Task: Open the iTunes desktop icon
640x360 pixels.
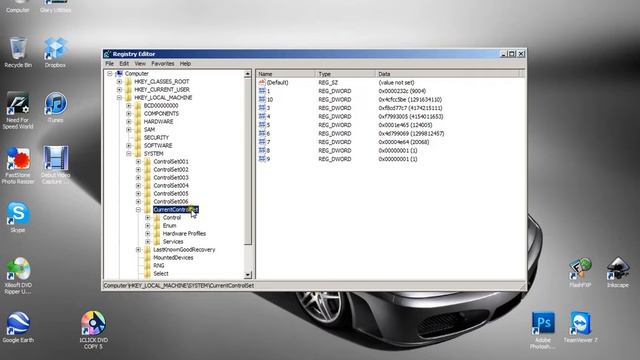Action: point(55,107)
